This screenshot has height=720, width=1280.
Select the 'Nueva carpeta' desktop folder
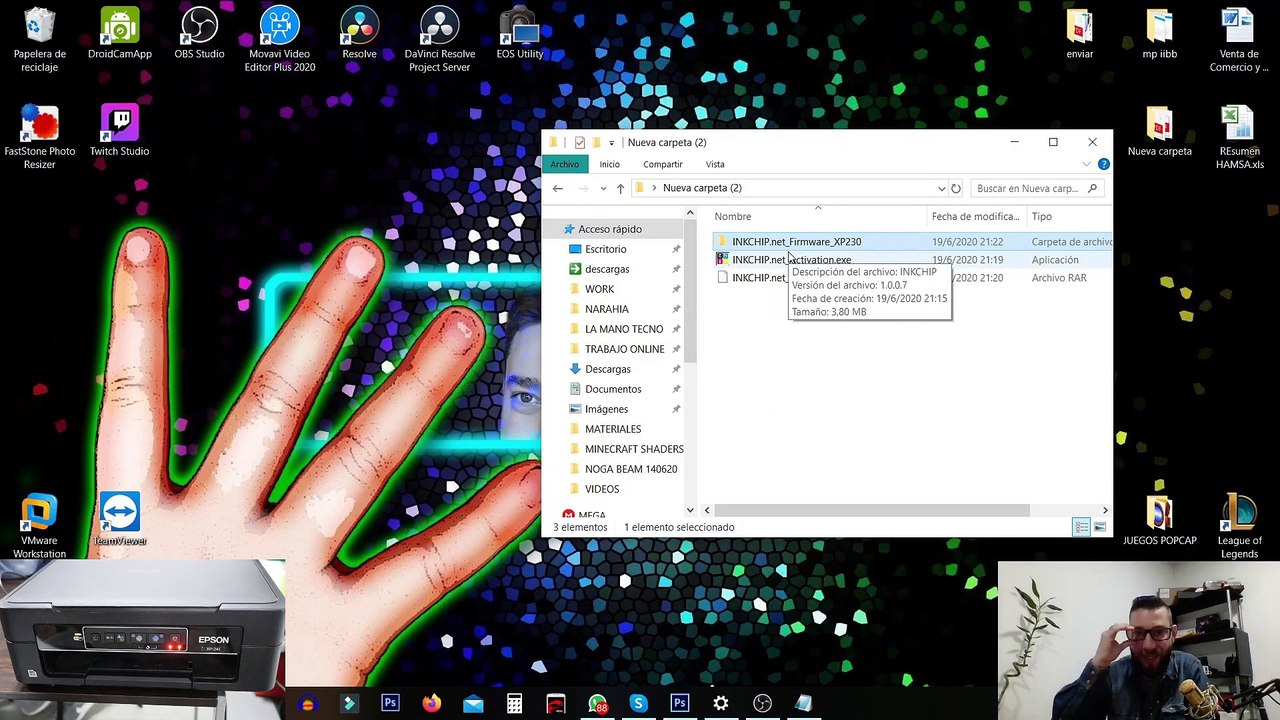coord(1159,131)
